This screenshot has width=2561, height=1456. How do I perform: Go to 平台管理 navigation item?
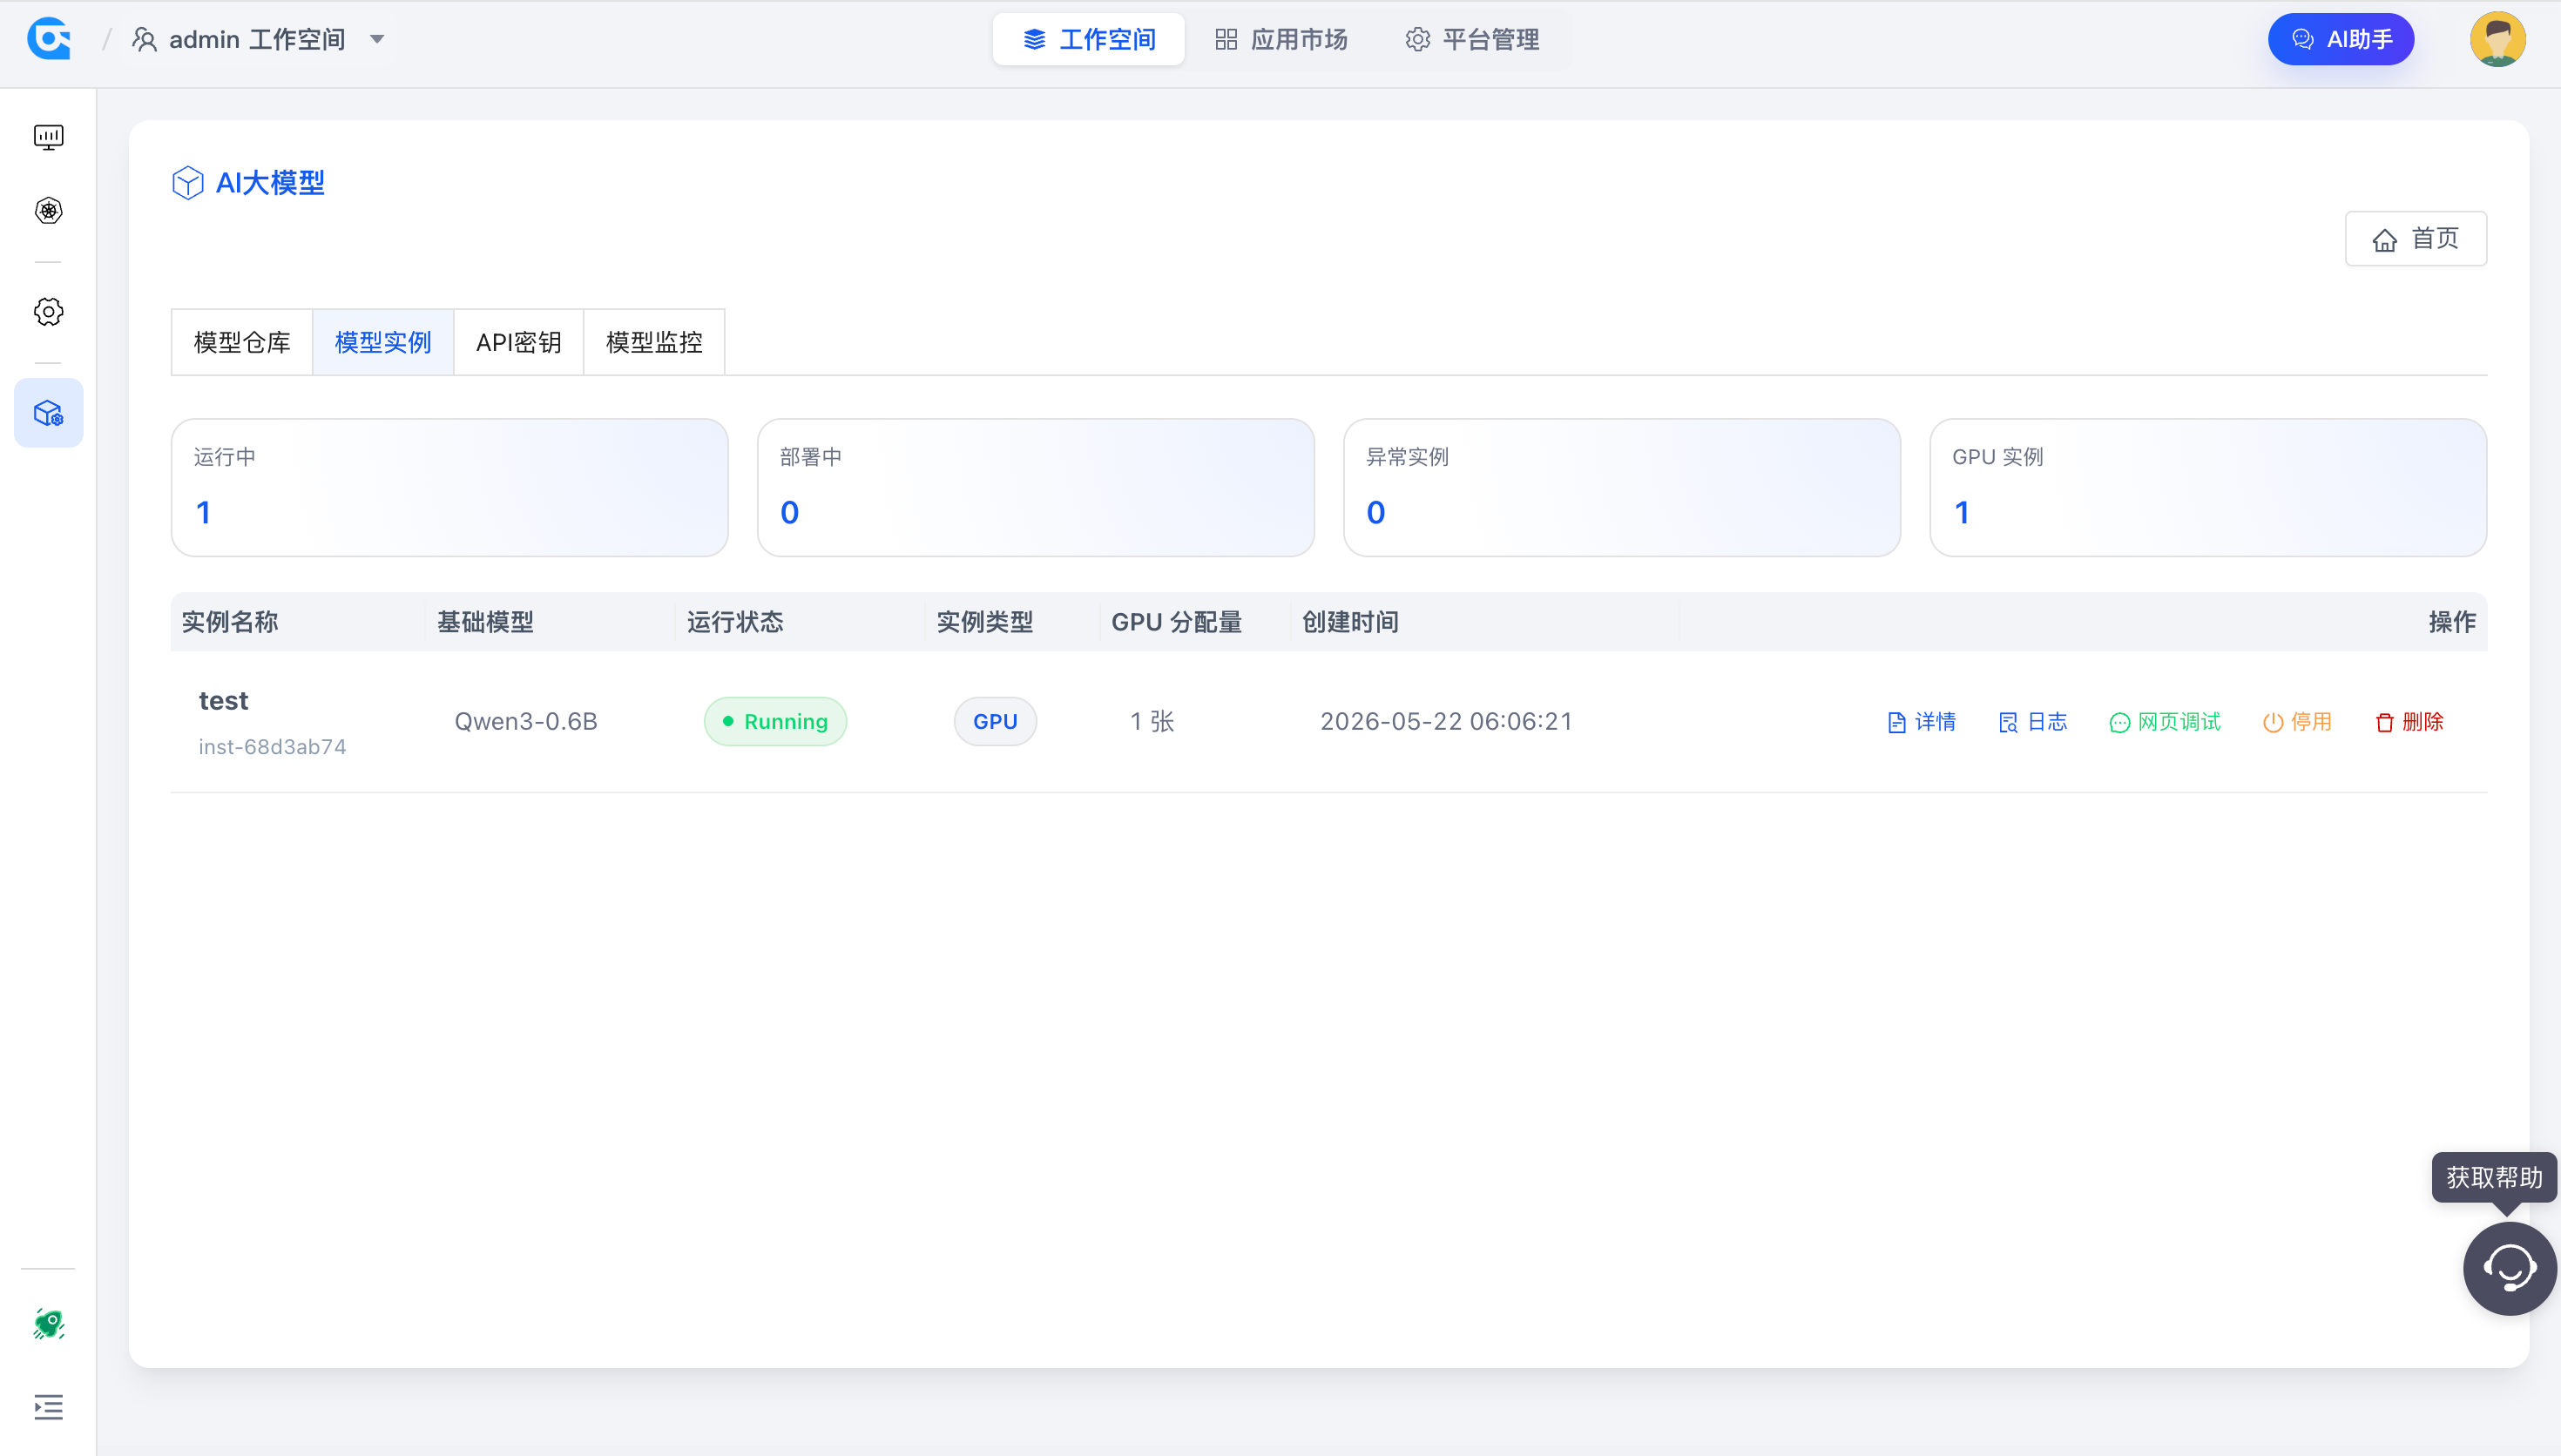click(1472, 39)
